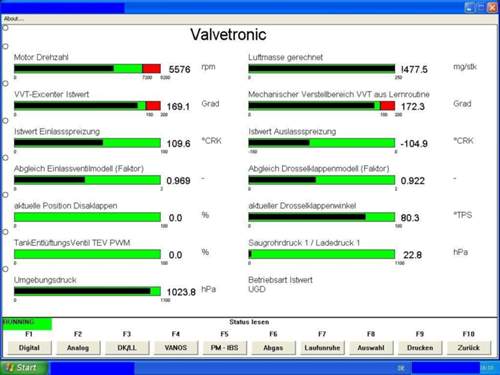The height and width of the screenshot is (375, 500).
Task: Click the 0.969 factor value
Action: point(178,181)
